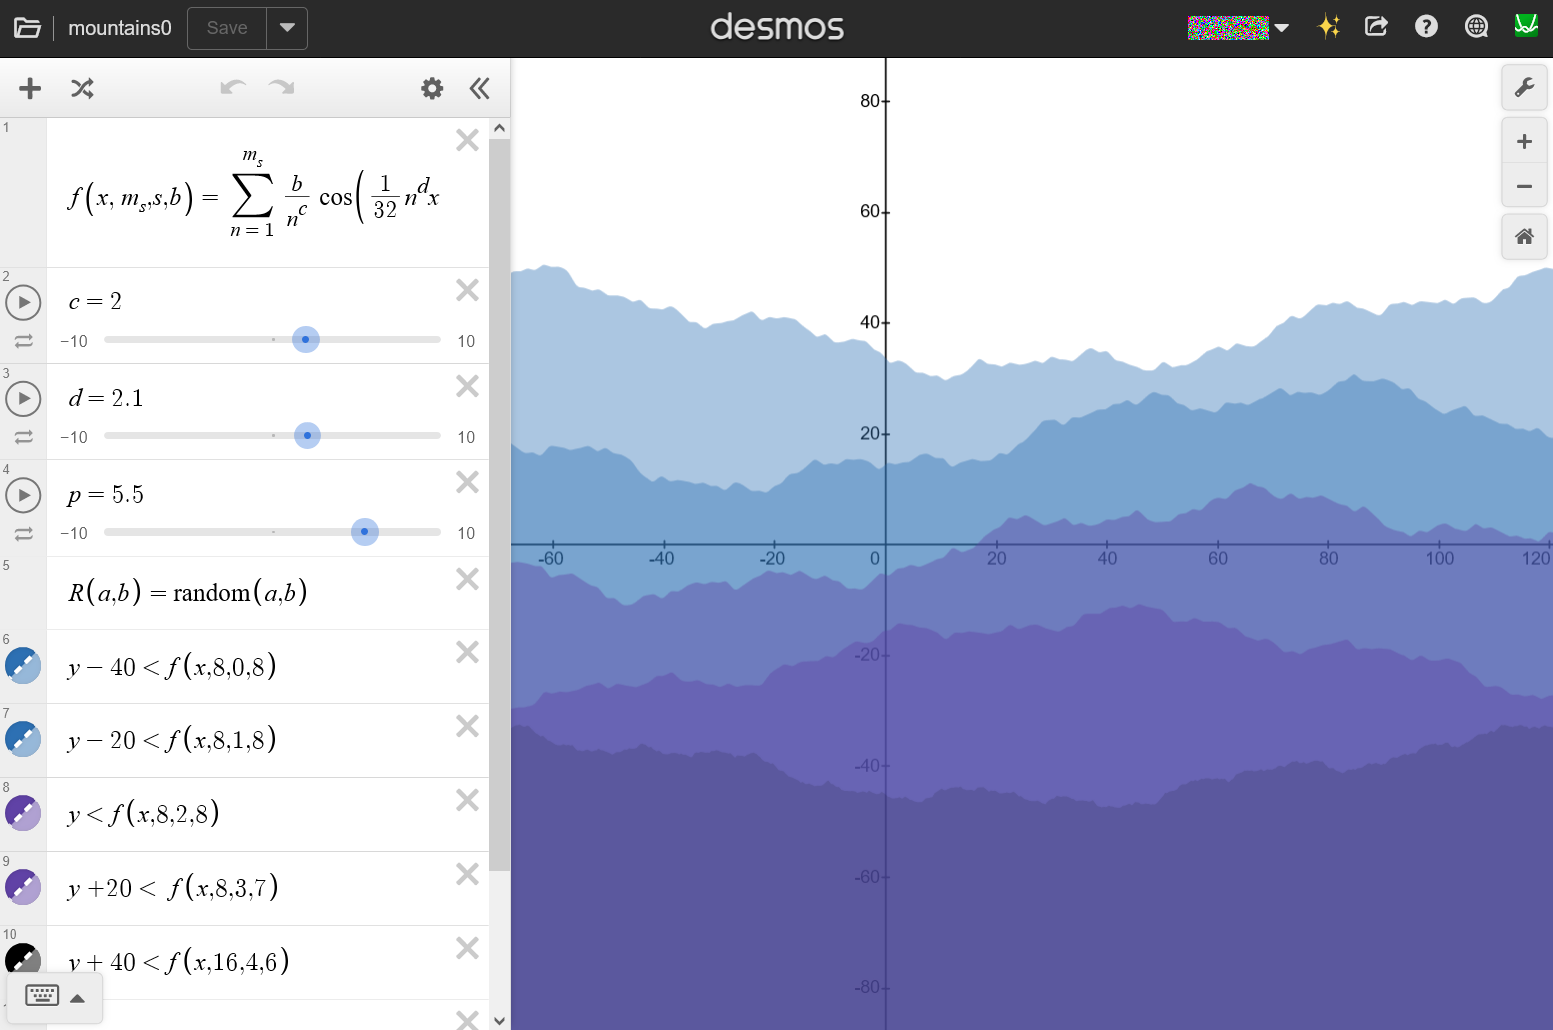Viewport: 1553px width, 1030px height.
Task: Edit the p = 5.5 expression
Action: click(106, 494)
